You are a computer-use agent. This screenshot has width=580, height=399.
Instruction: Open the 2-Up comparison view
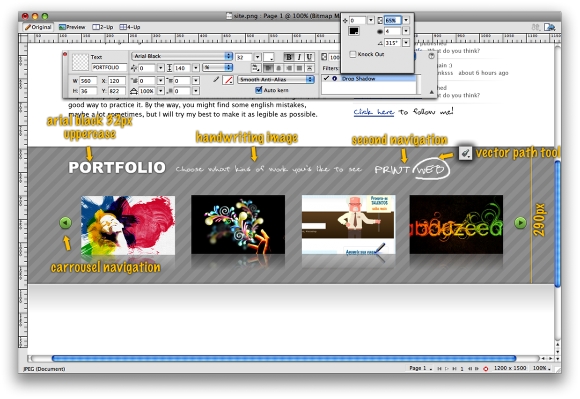point(103,27)
